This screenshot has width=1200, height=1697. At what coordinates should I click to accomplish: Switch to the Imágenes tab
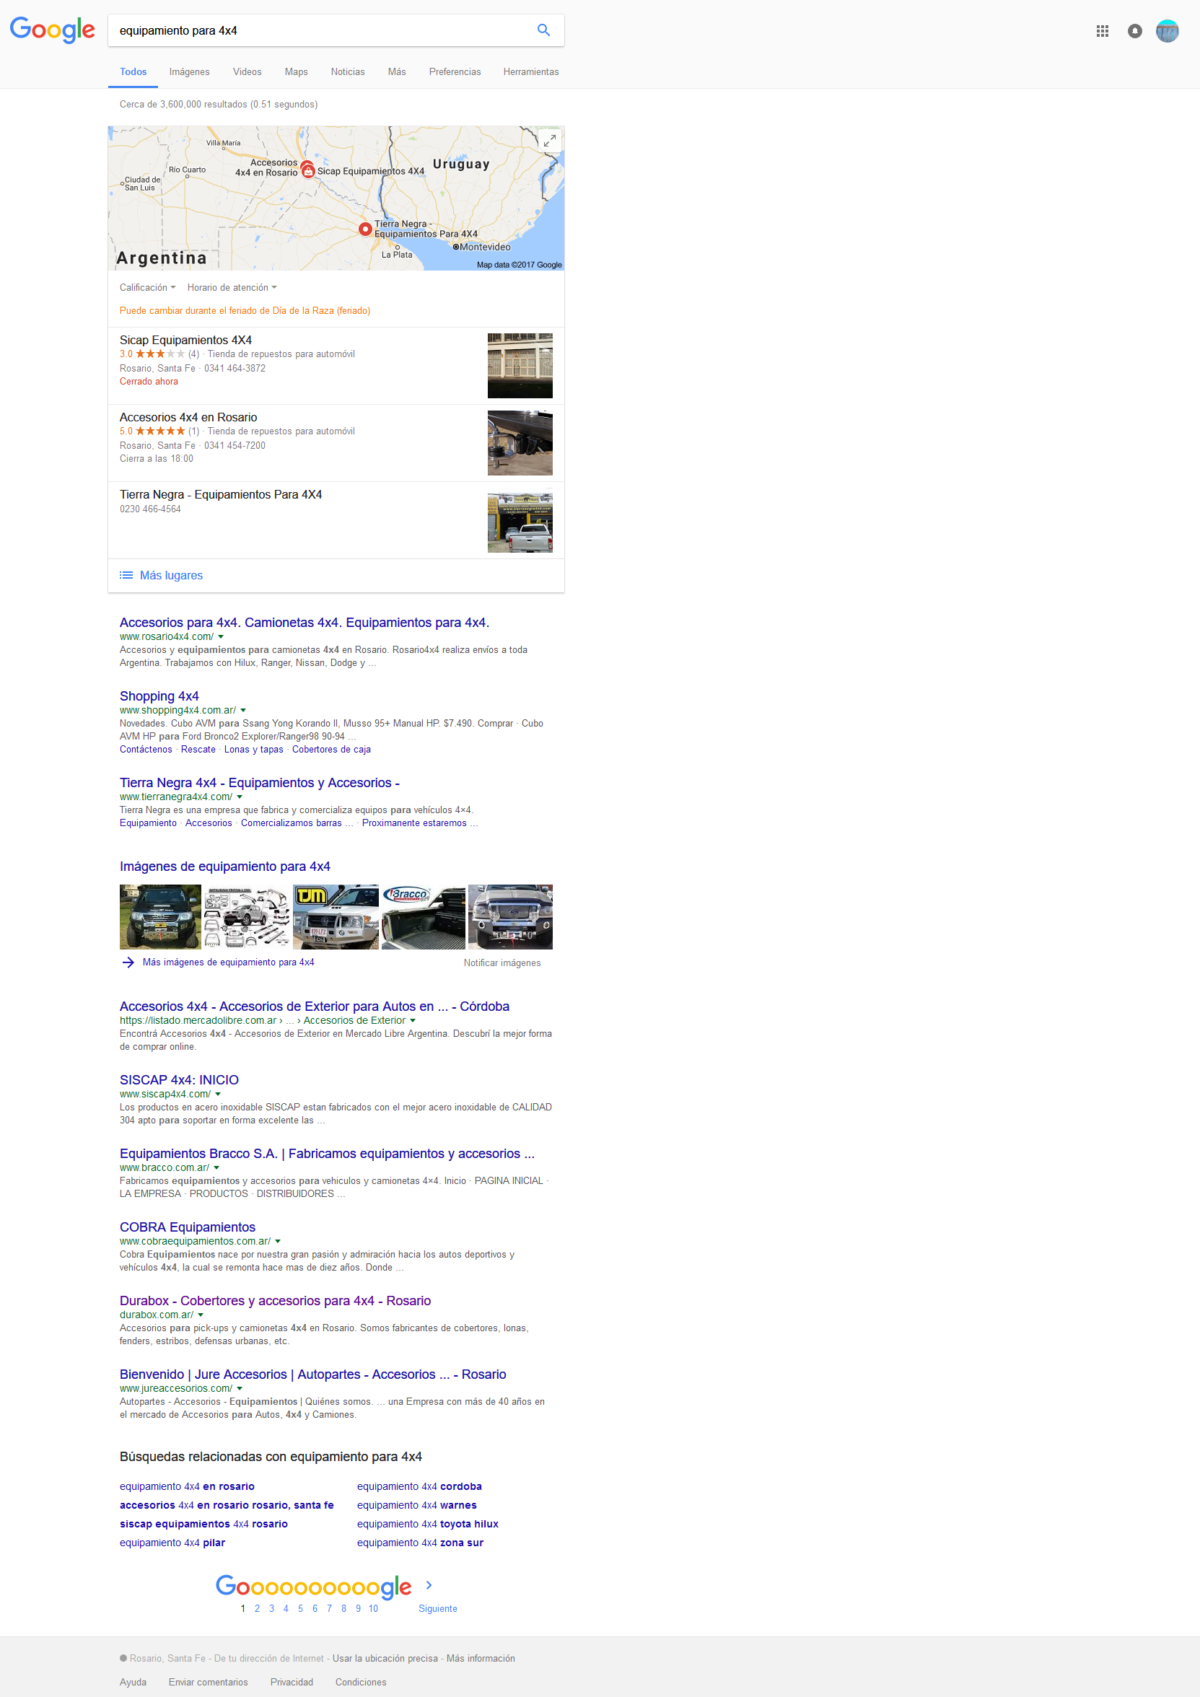pyautogui.click(x=189, y=72)
